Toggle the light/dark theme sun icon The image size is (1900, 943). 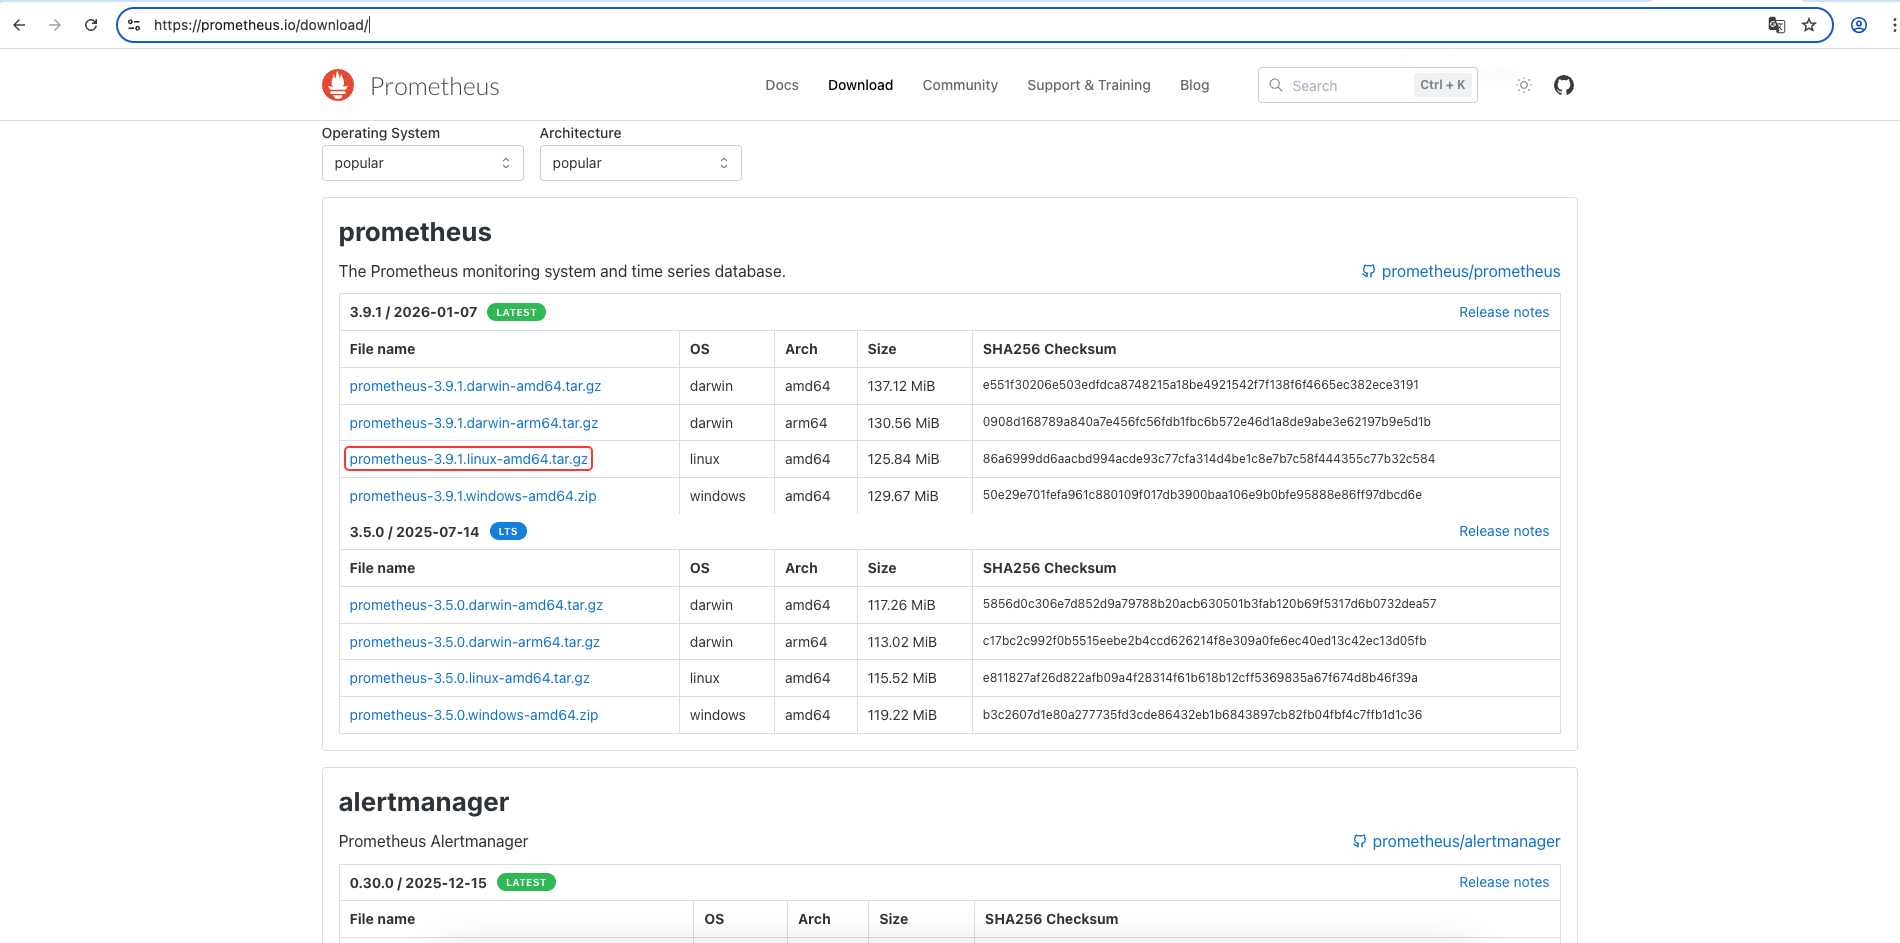pos(1524,85)
